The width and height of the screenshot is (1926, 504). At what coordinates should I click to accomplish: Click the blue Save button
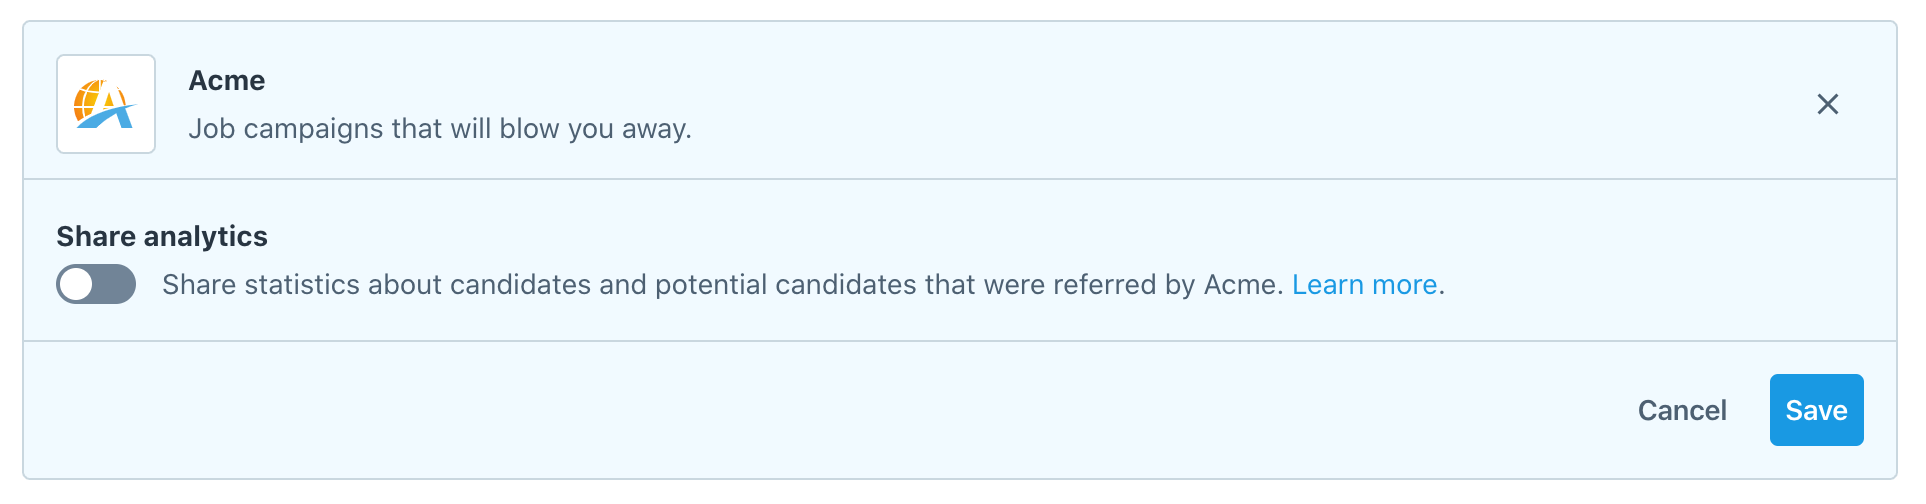[1815, 410]
